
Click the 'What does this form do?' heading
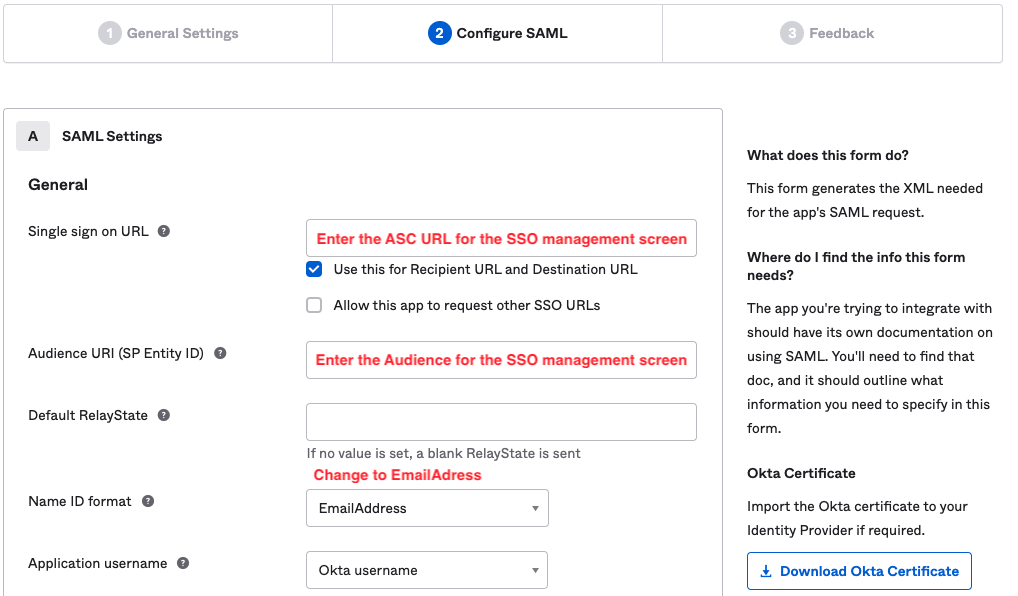(828, 155)
